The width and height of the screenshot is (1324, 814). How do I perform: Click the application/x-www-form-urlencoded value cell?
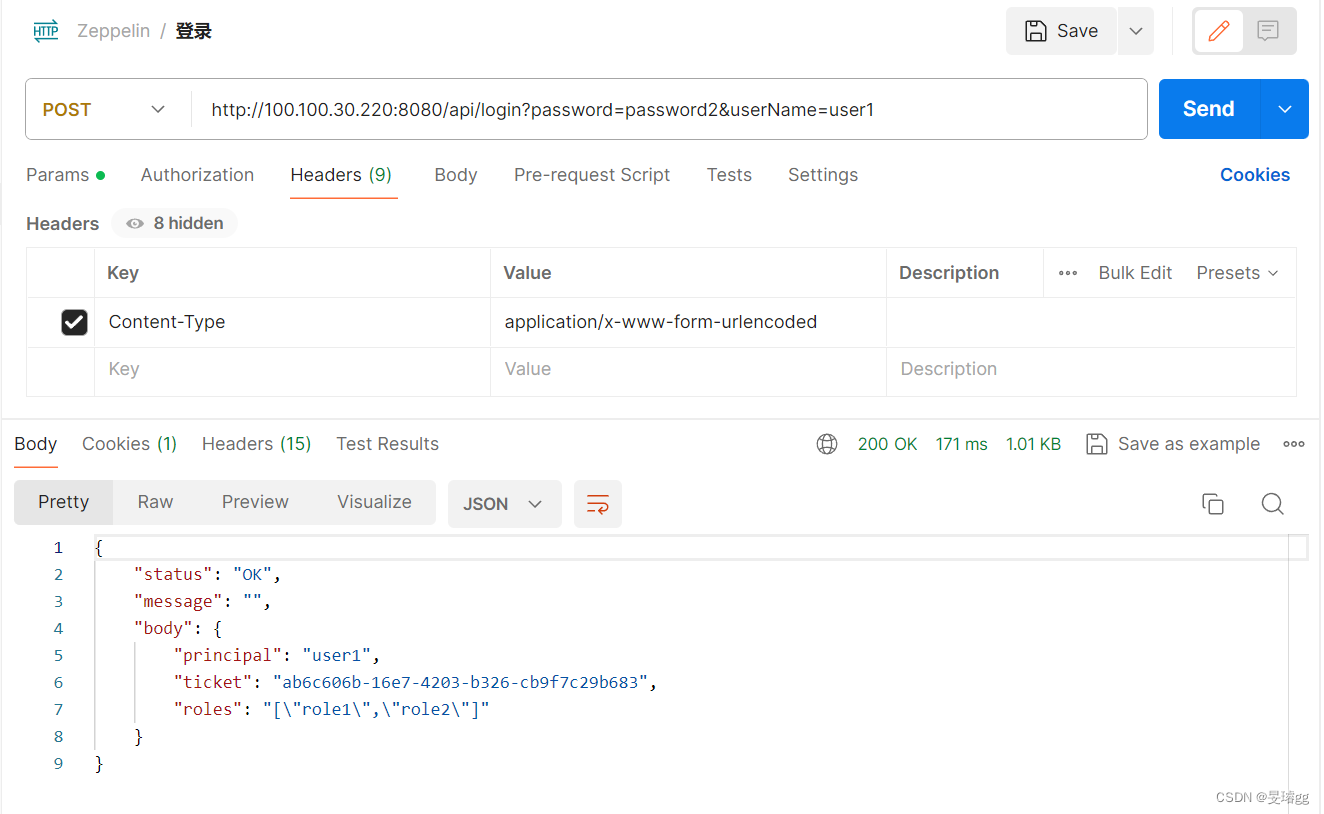pos(688,322)
